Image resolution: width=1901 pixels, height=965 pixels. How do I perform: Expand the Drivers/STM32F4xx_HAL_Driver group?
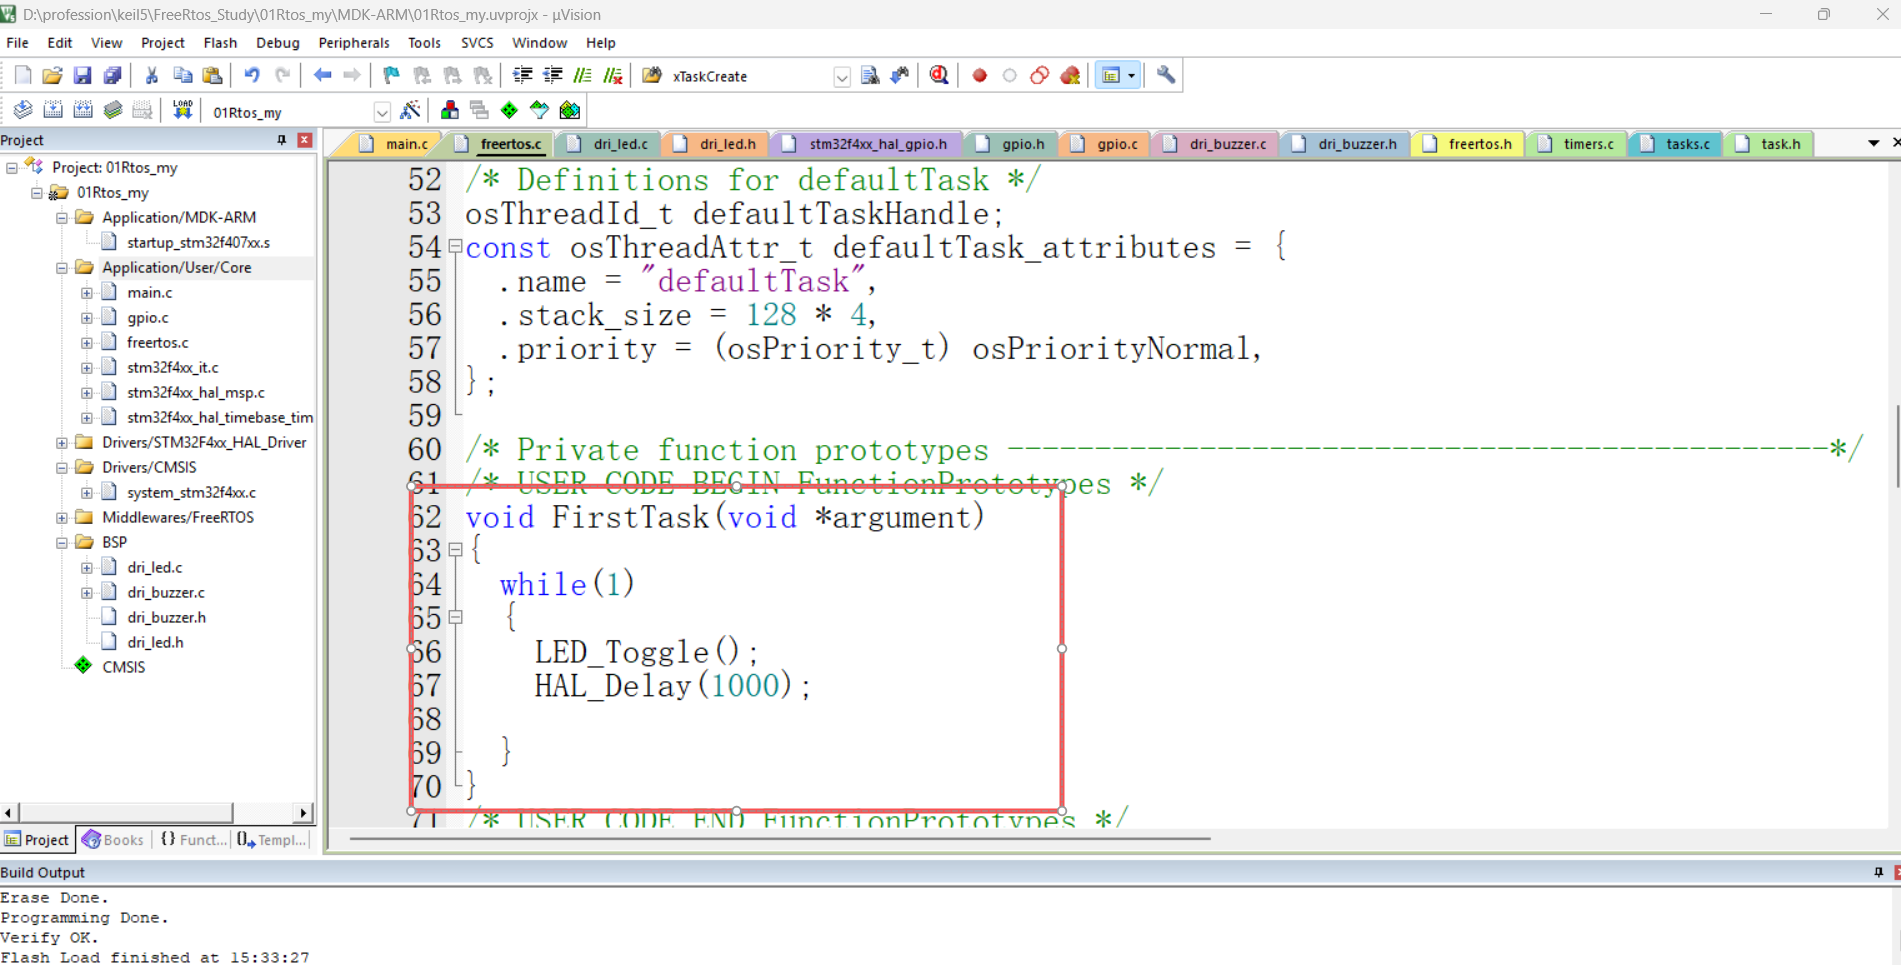click(62, 442)
